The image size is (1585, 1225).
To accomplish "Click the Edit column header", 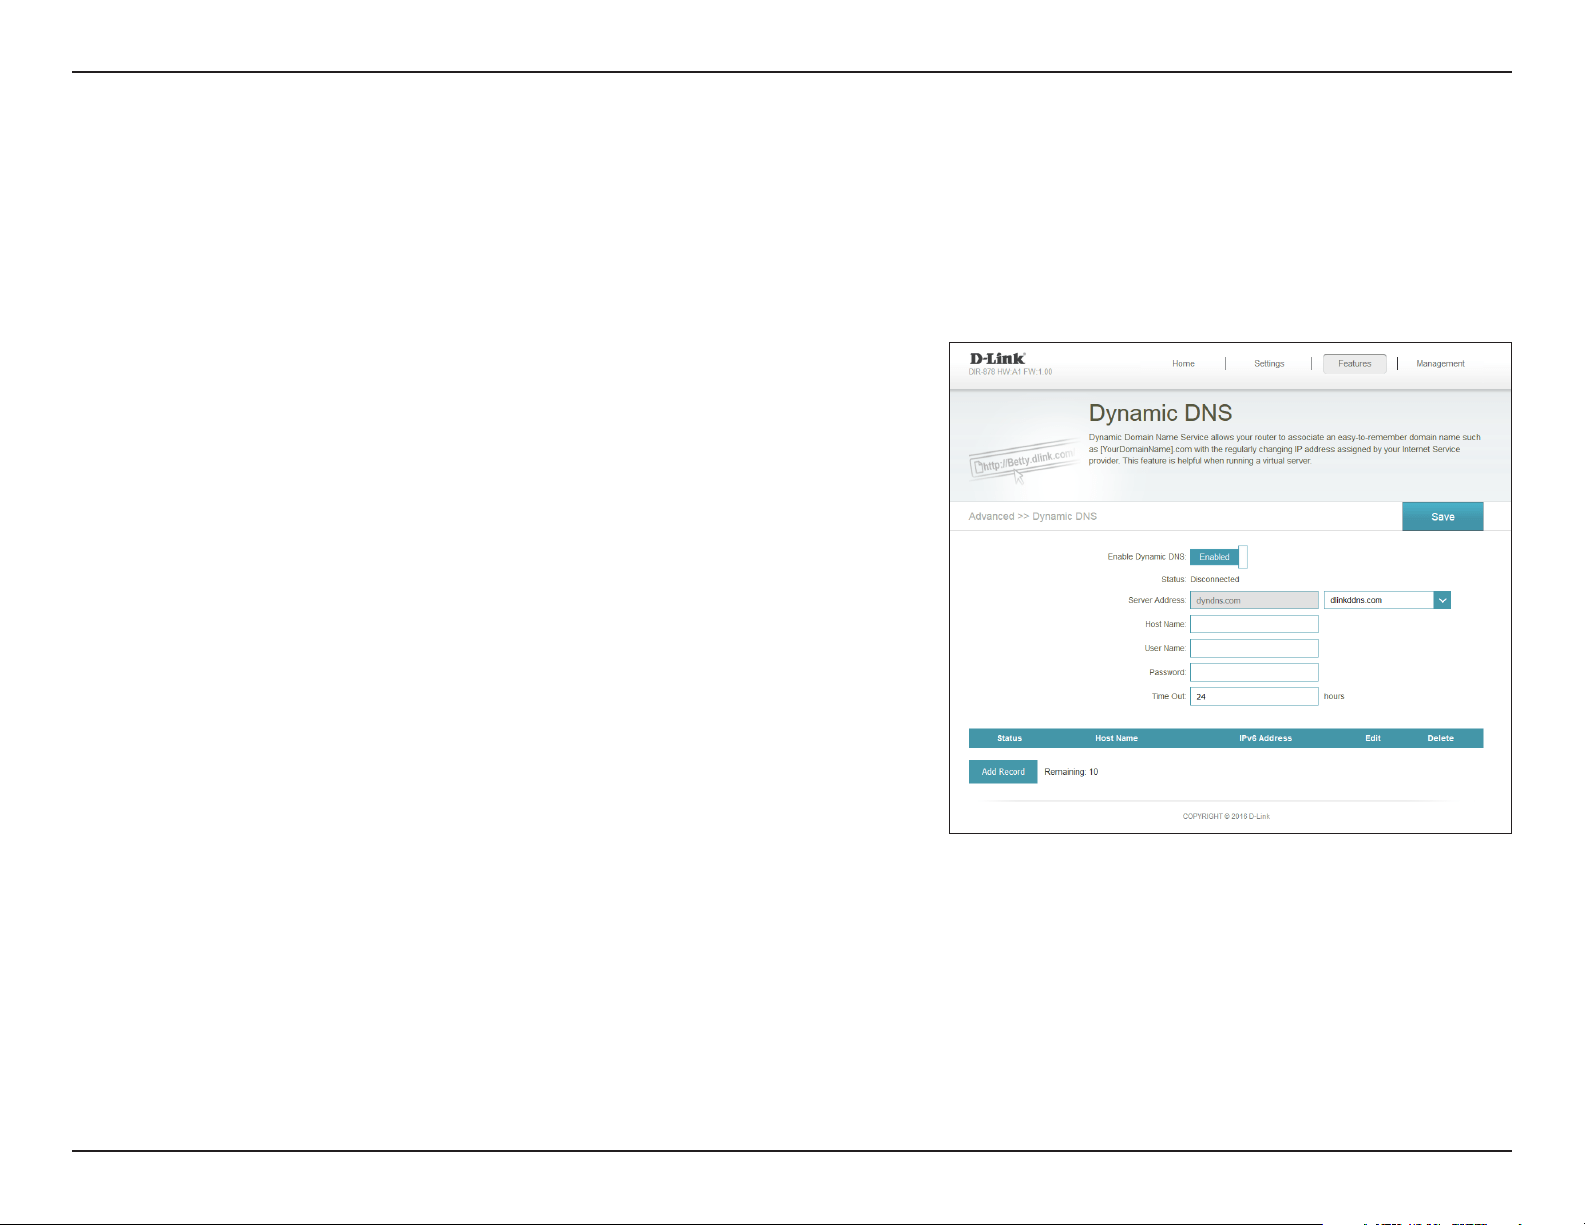I will (x=1373, y=738).
